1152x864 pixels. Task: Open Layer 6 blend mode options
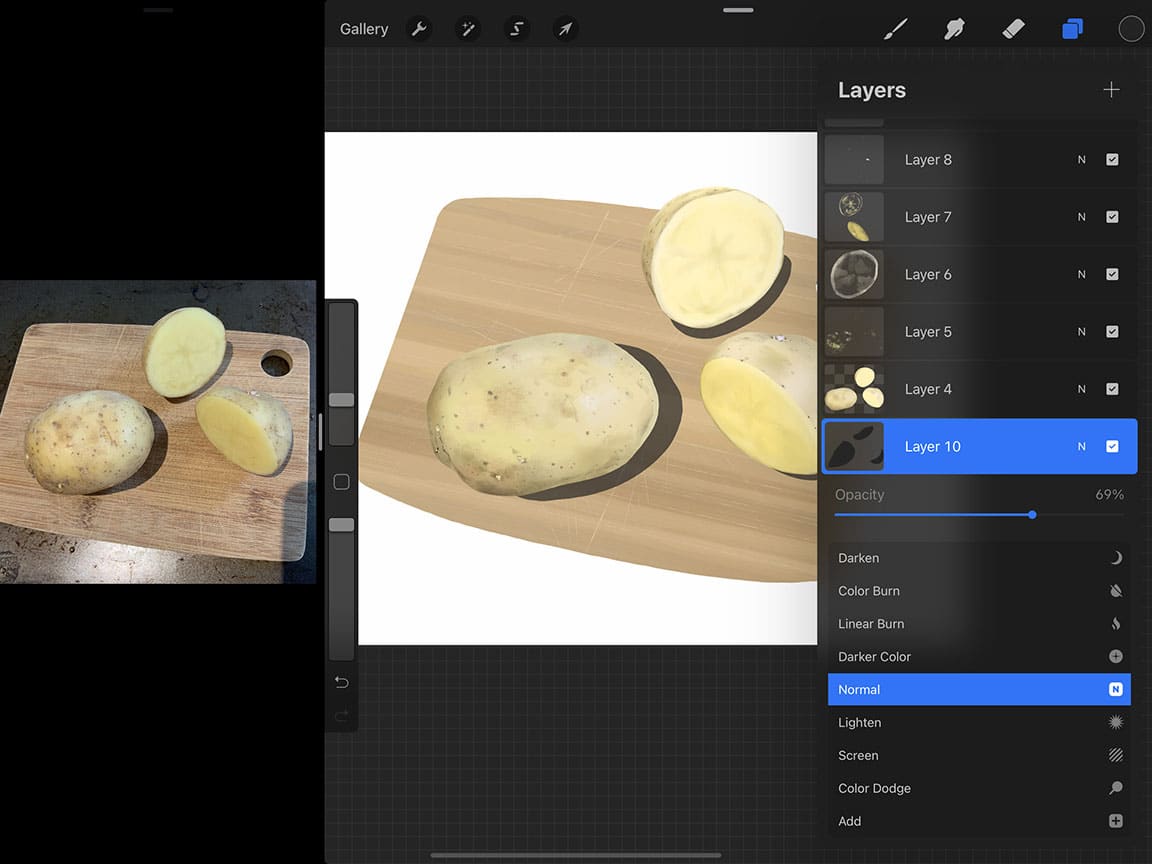[x=1081, y=274]
